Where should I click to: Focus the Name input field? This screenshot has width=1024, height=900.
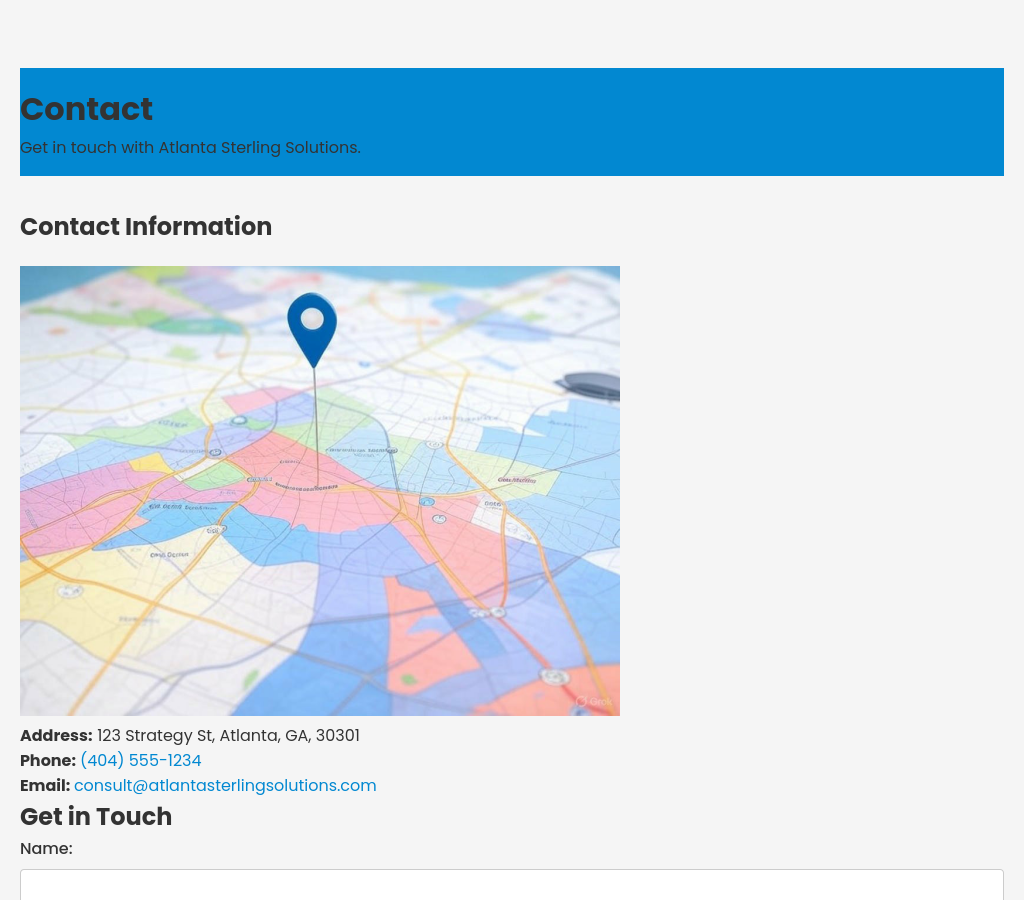click(511, 884)
